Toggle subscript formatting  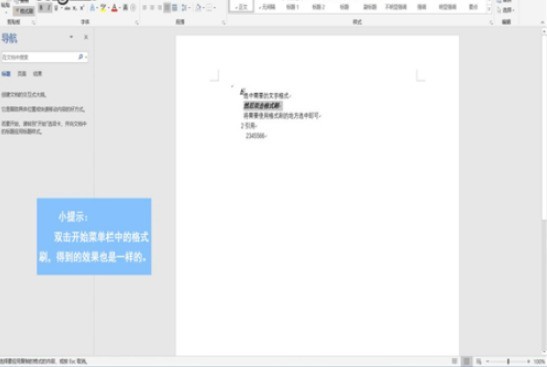75,8
